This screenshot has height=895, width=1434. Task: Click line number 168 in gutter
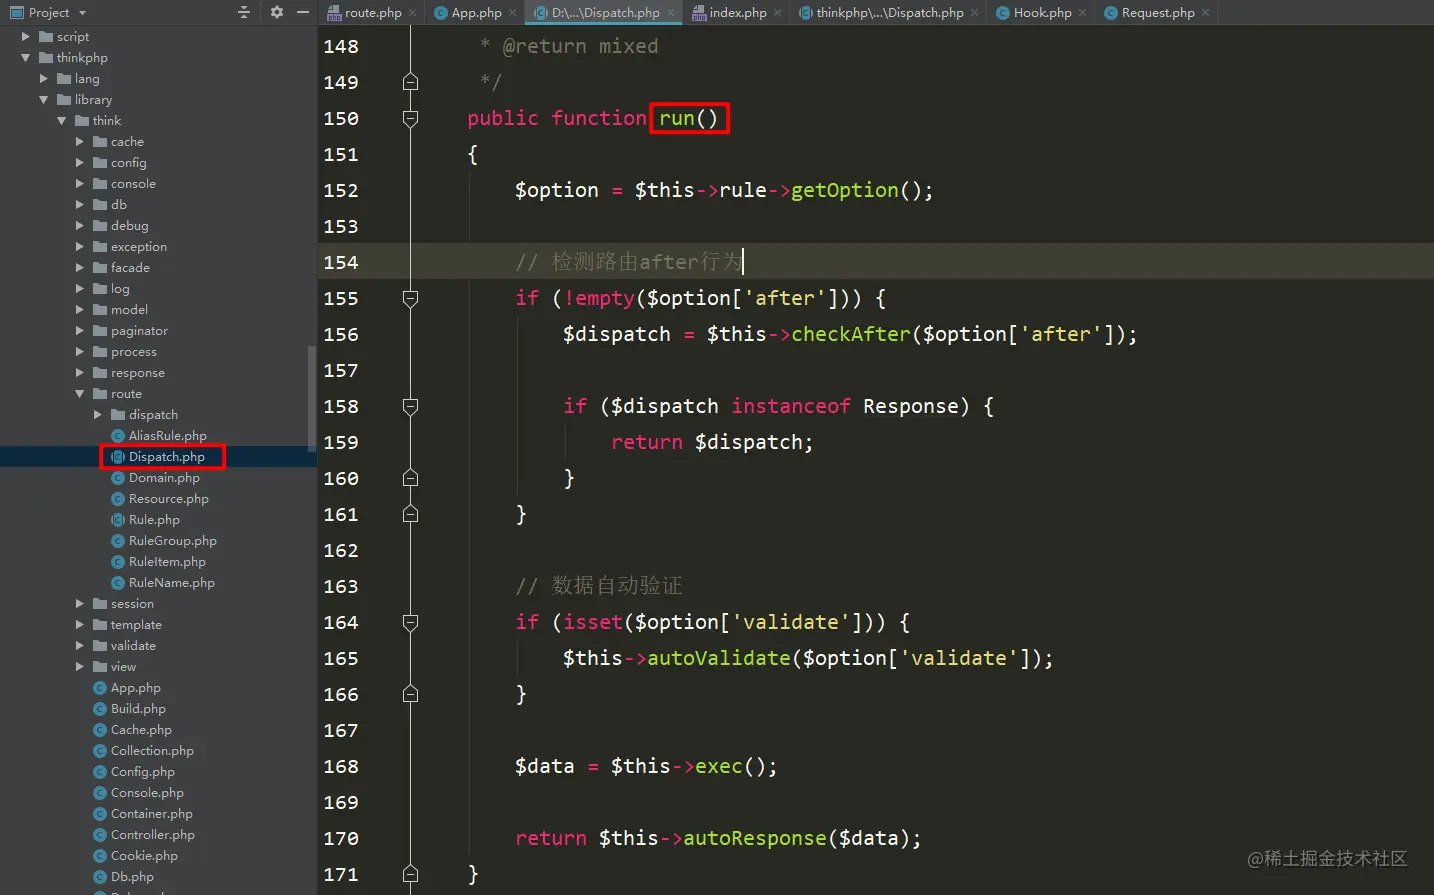341,766
